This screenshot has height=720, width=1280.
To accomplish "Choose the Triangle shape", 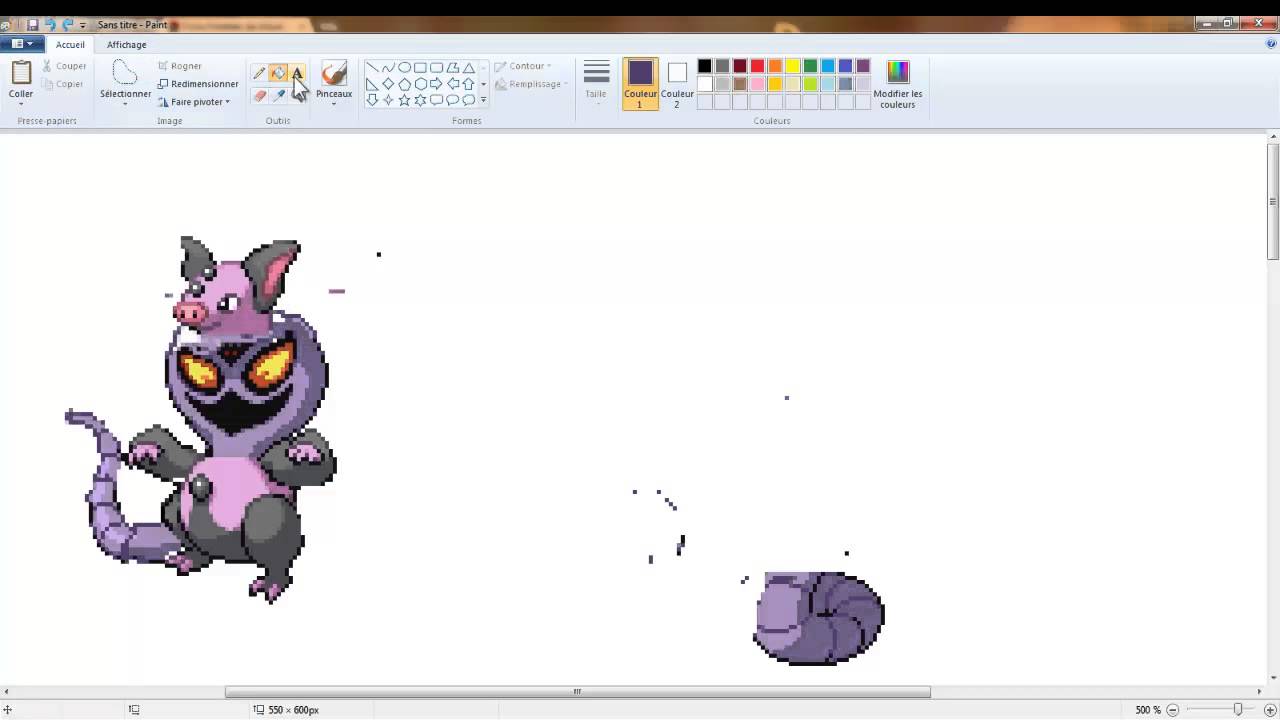I will (x=468, y=68).
